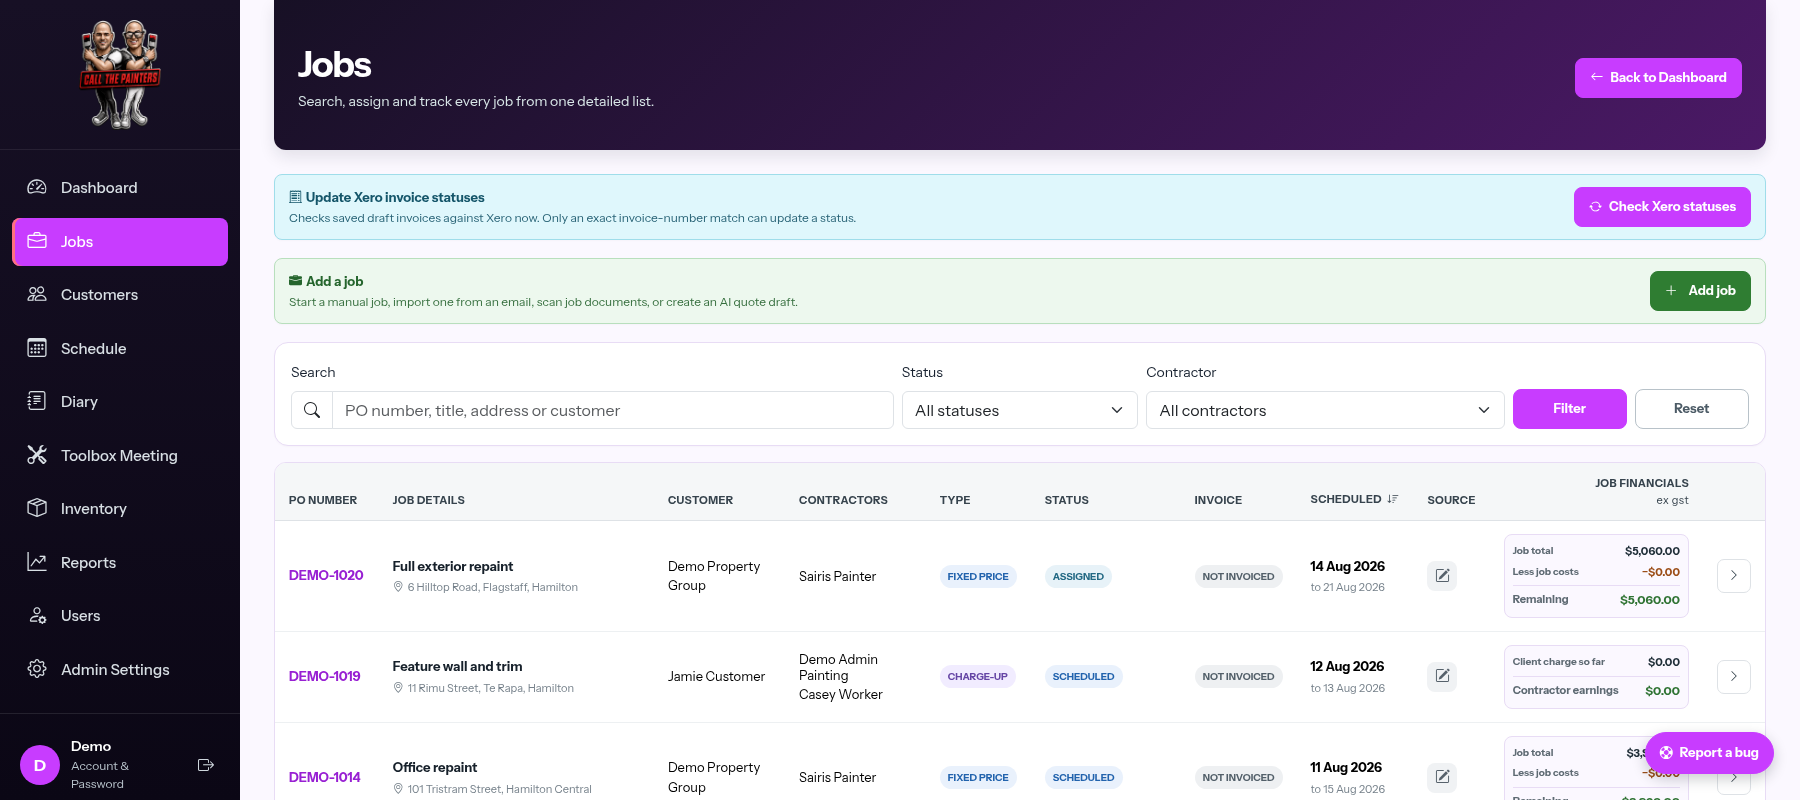1800x800 pixels.
Task: Click the ASSIGNED status badge for DEMO-1020
Action: coord(1078,576)
